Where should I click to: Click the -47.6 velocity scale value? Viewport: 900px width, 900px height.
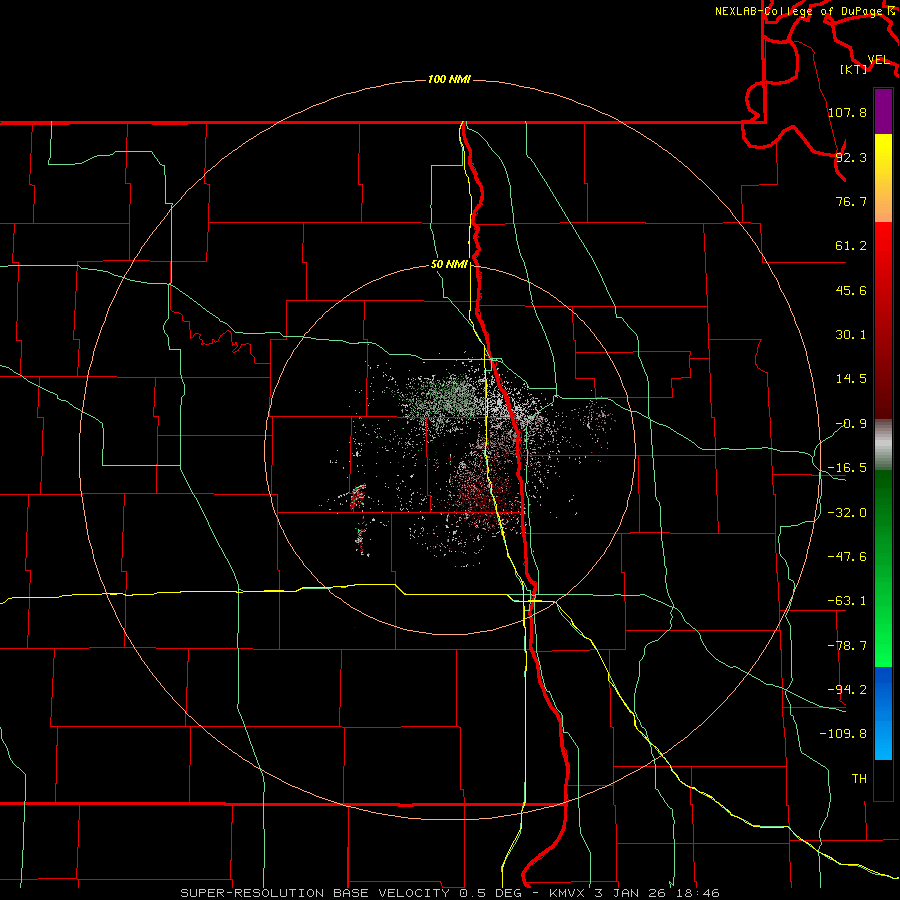point(847,557)
